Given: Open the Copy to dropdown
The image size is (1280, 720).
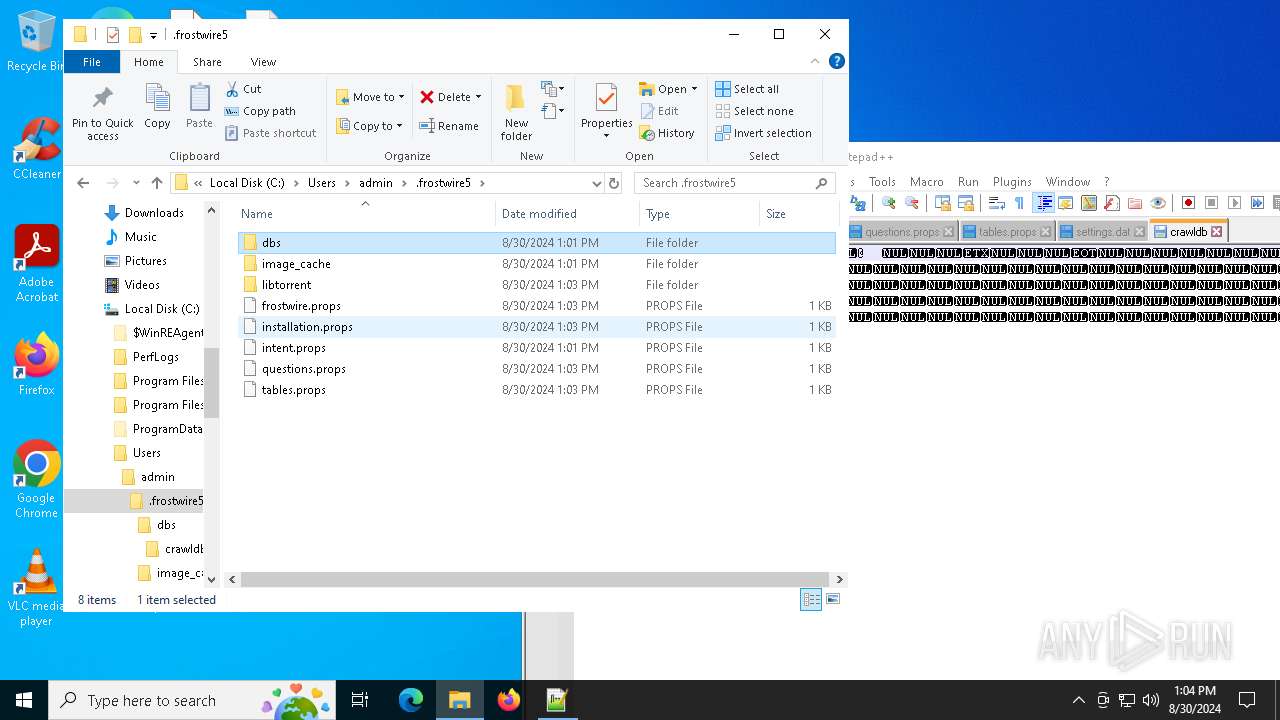Looking at the screenshot, I should (x=369, y=126).
